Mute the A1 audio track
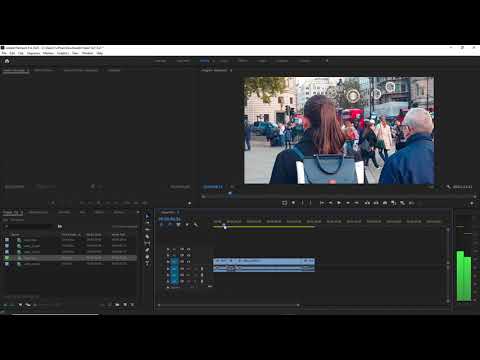The image size is (480, 360). 188,269
